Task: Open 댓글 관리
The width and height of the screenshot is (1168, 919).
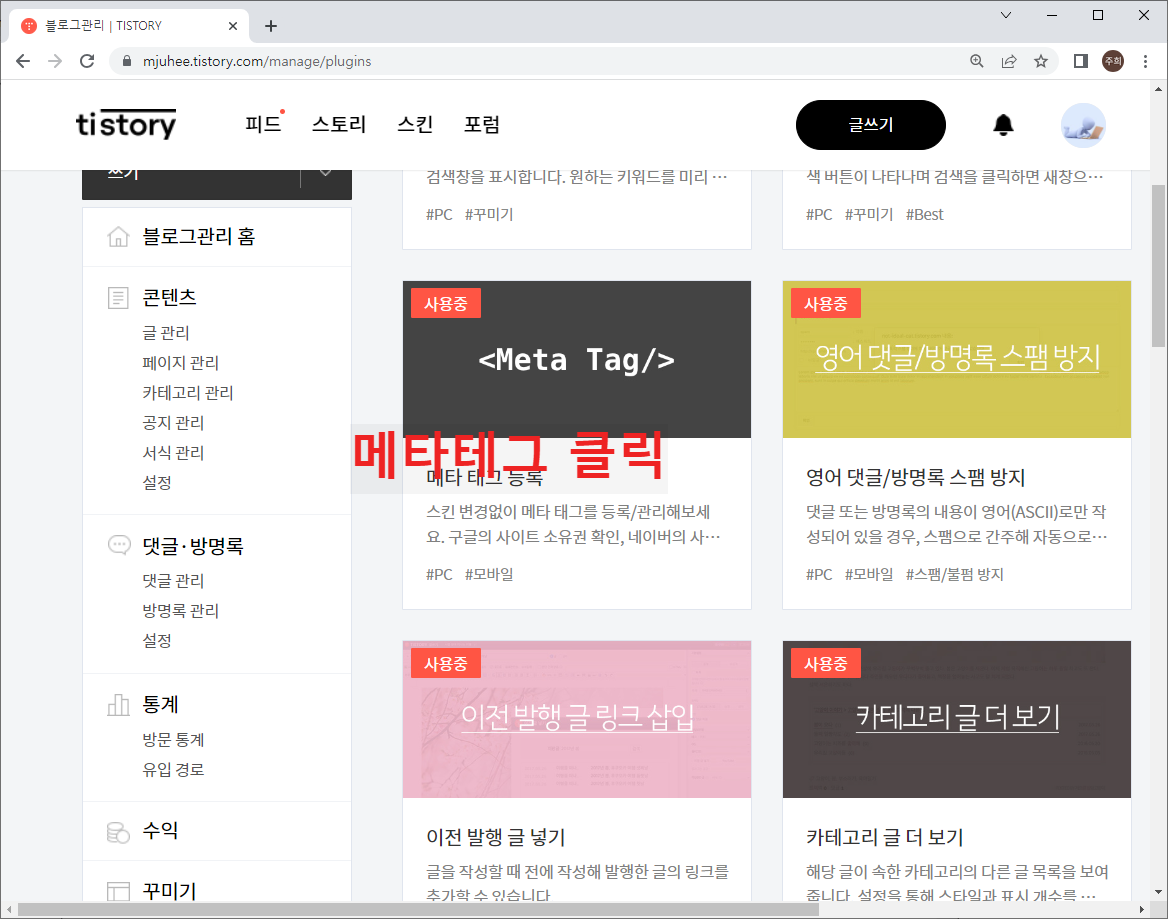Action: (174, 580)
